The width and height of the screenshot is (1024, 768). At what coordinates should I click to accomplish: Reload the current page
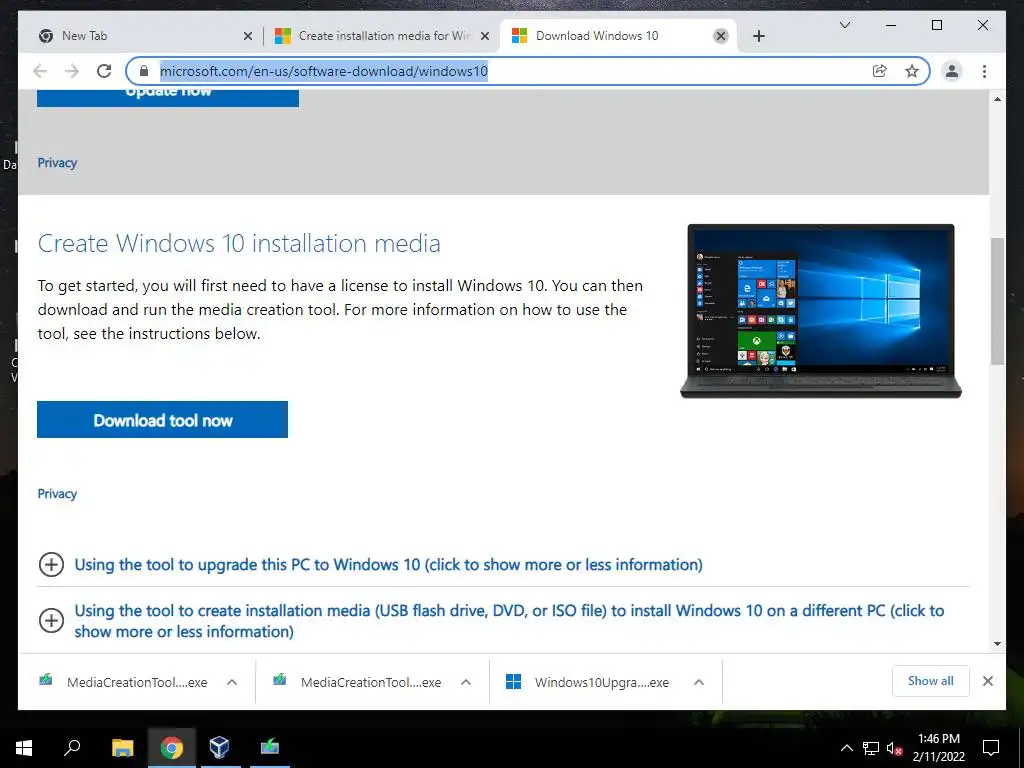pos(104,71)
